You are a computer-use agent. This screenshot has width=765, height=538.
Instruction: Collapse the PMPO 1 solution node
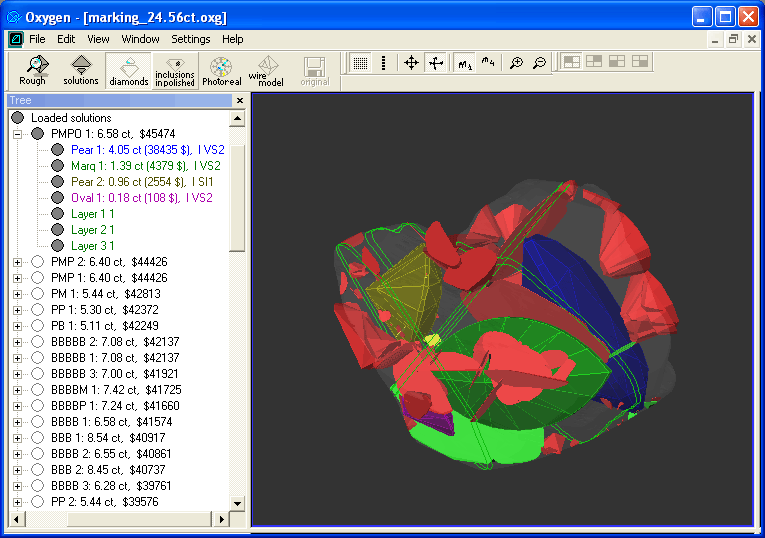point(17,134)
